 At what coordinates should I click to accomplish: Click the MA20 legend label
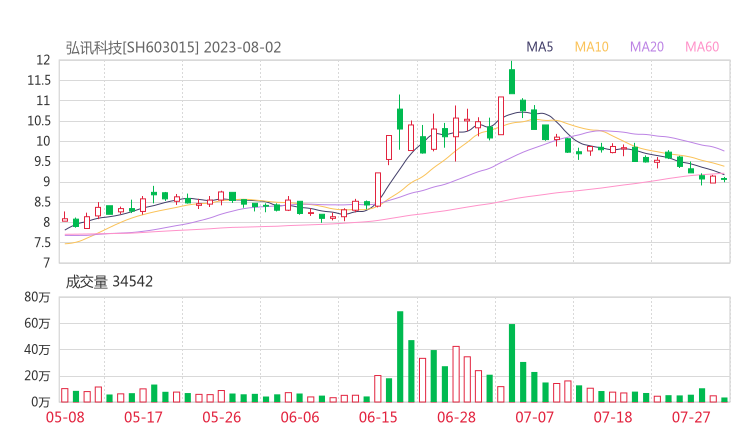[647, 47]
